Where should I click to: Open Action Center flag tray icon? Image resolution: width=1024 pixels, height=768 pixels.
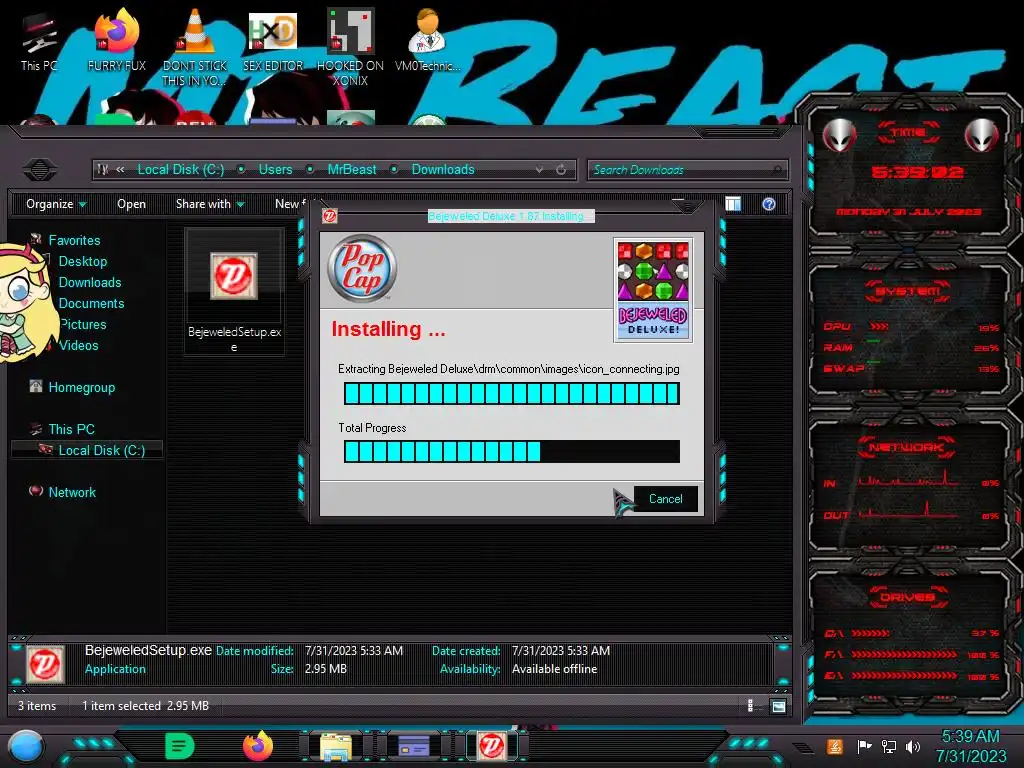coord(864,746)
